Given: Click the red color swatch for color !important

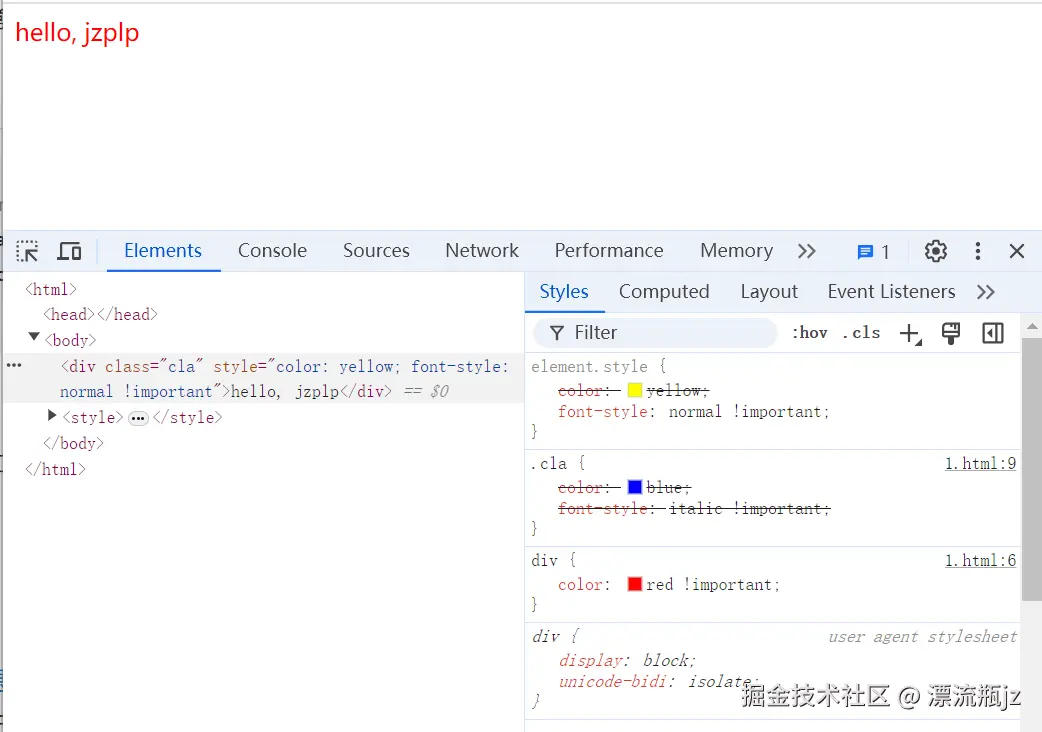Looking at the screenshot, I should pyautogui.click(x=634, y=584).
